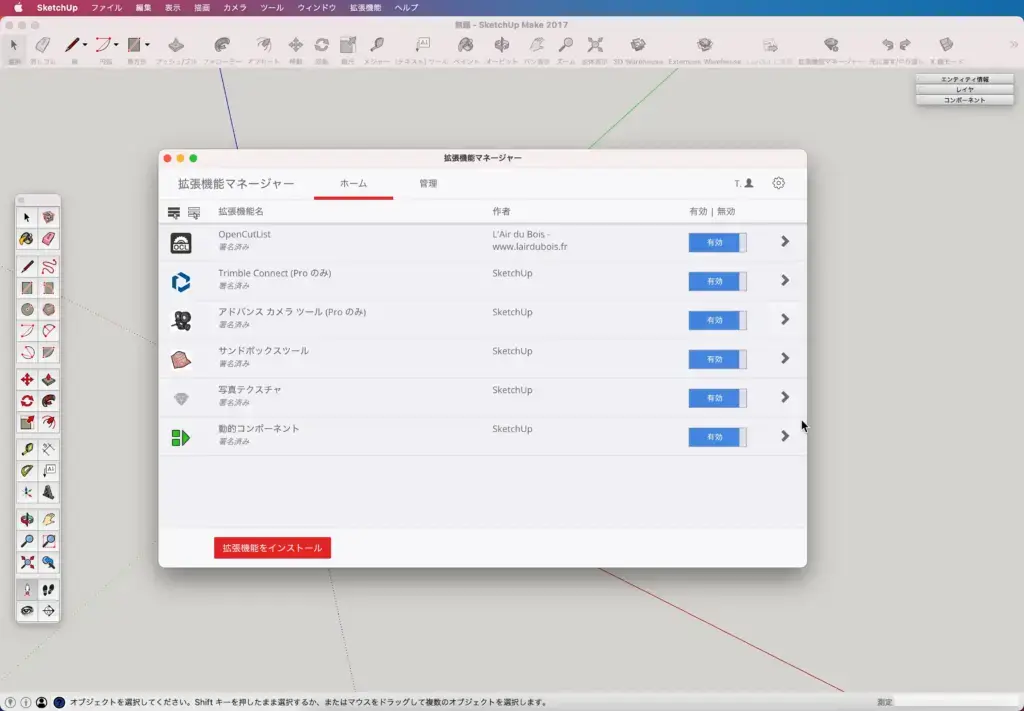Select the Section Plane tool in the left palette
1024x711 pixels.
click(48, 611)
